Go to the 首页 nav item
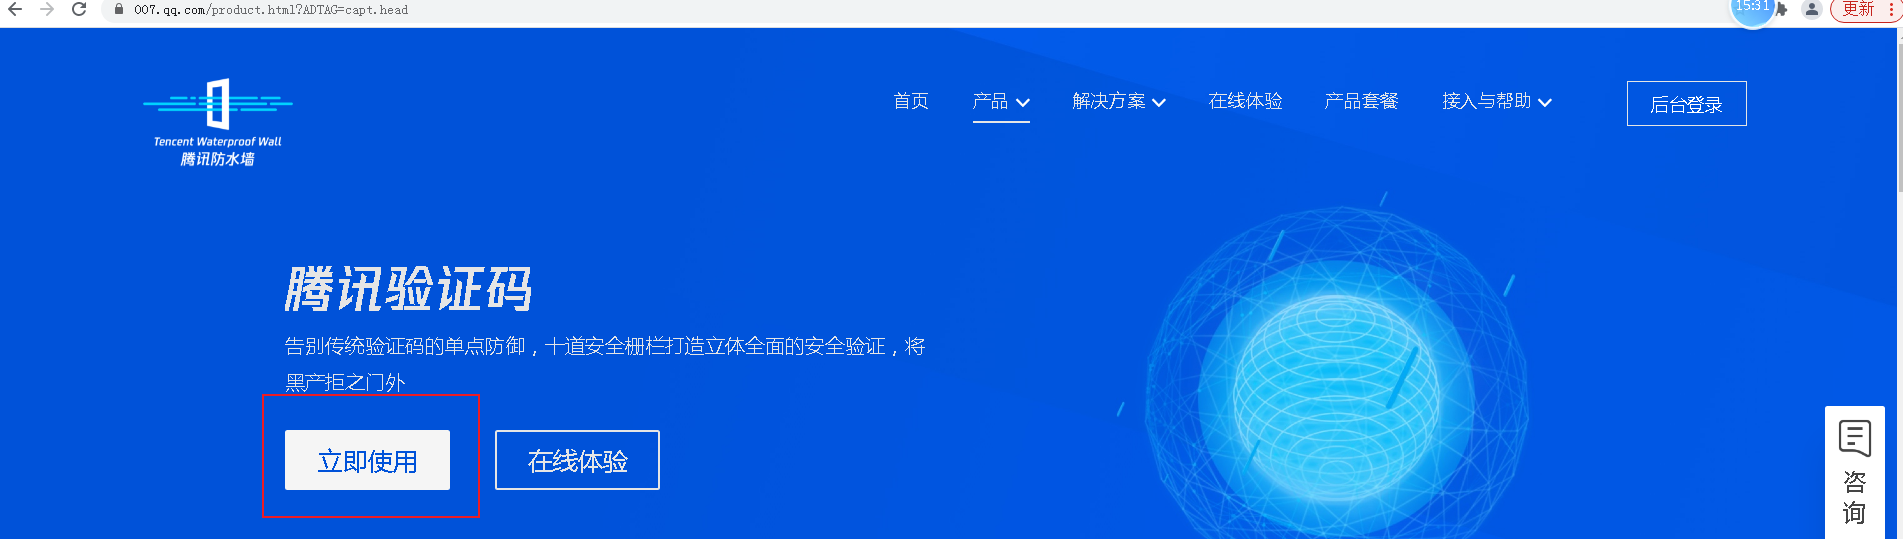The image size is (1903, 539). [x=910, y=101]
